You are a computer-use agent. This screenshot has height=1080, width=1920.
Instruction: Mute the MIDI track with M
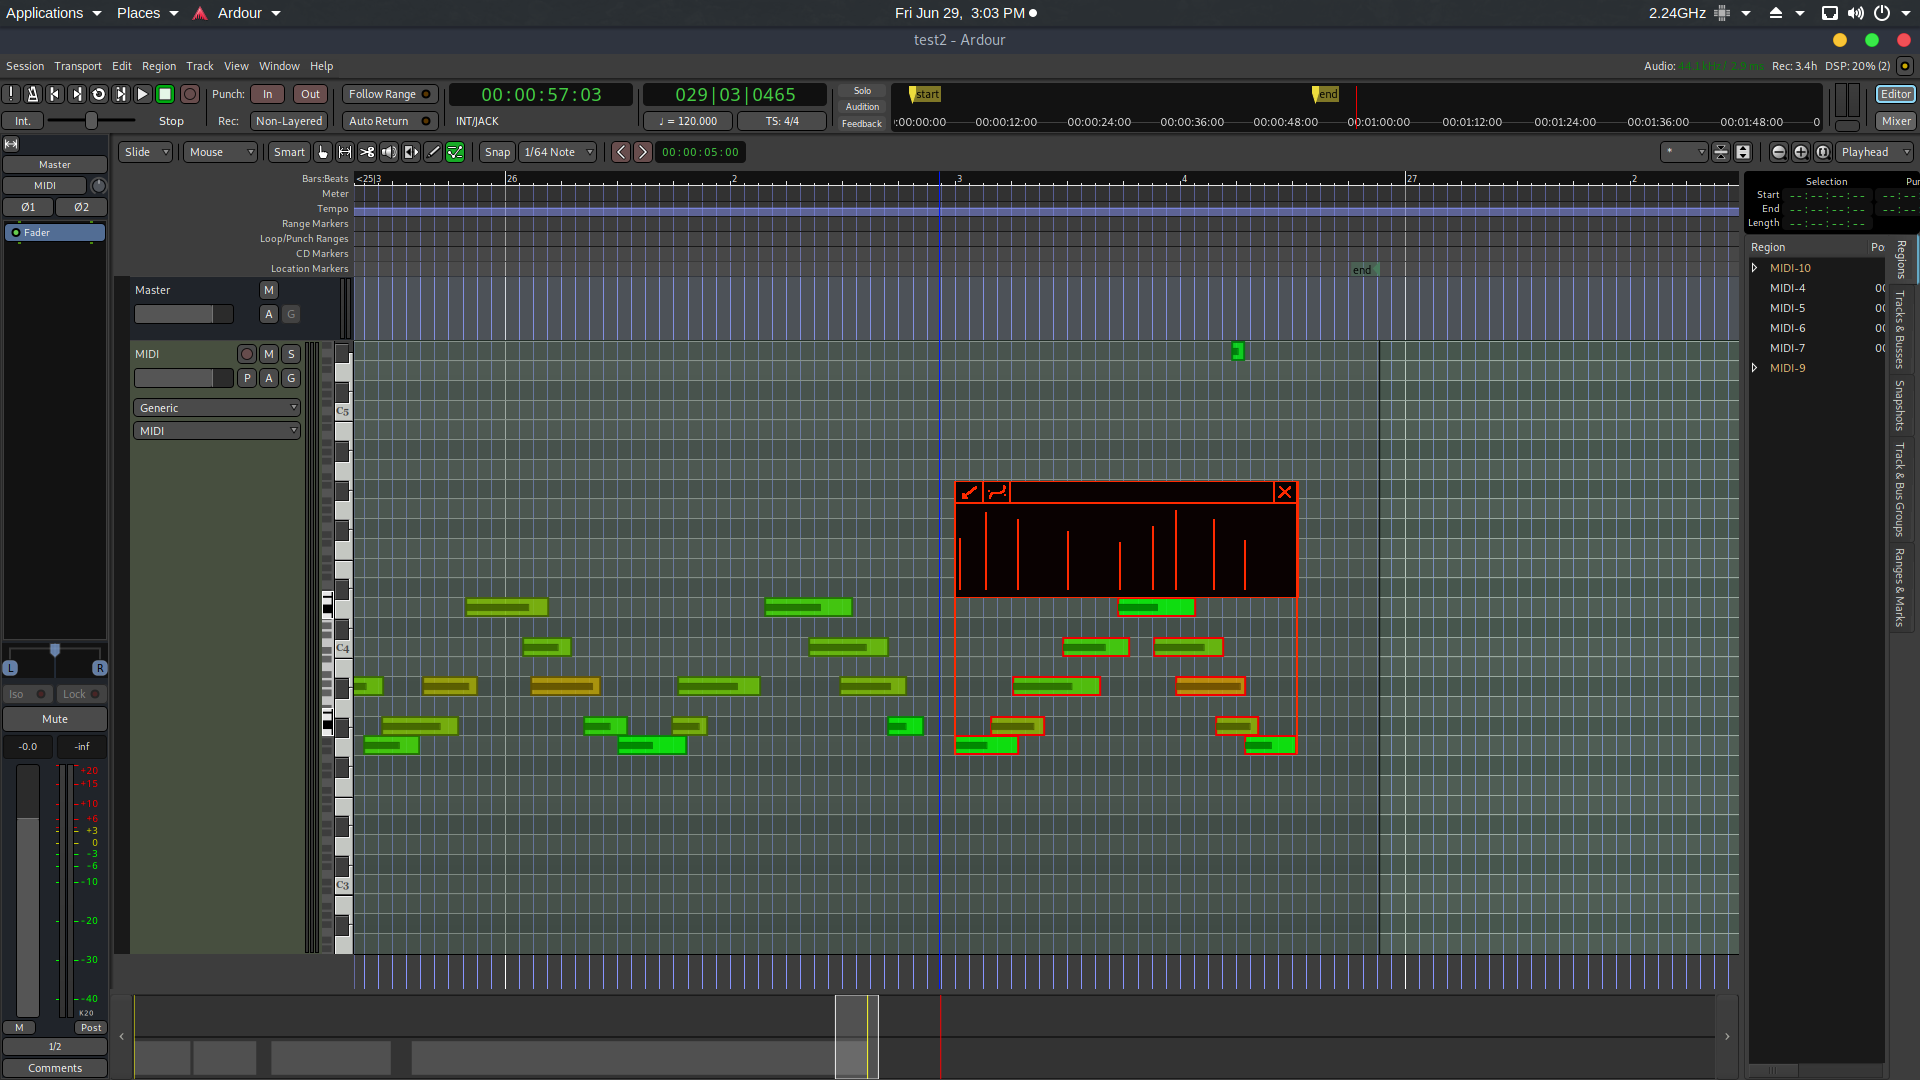pos(269,354)
